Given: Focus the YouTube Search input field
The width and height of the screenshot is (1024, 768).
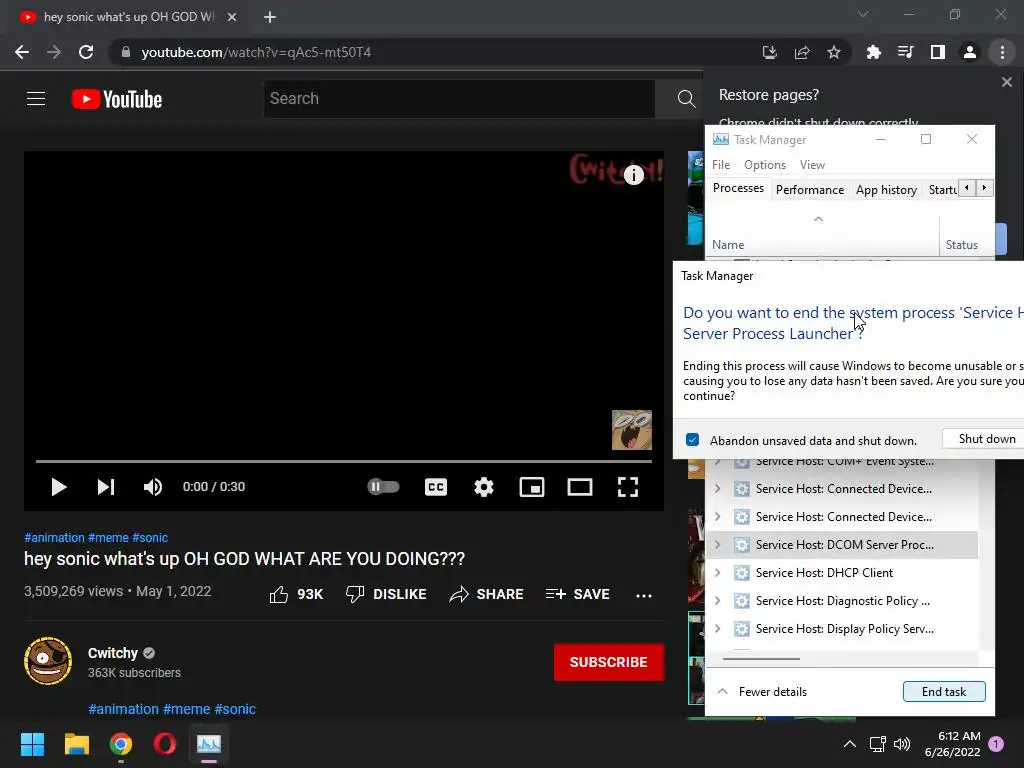Looking at the screenshot, I should (459, 99).
